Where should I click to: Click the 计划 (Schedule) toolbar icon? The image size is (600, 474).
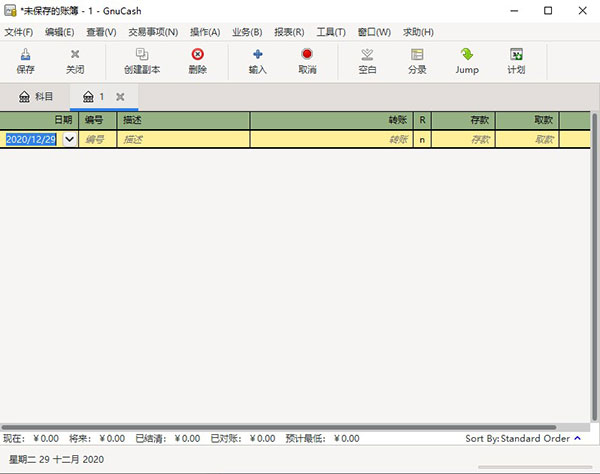pos(516,56)
